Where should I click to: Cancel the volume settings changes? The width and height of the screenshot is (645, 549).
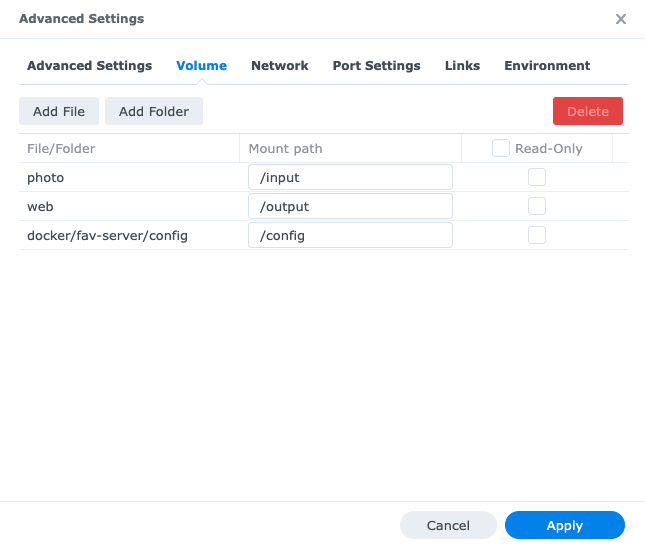click(x=448, y=525)
